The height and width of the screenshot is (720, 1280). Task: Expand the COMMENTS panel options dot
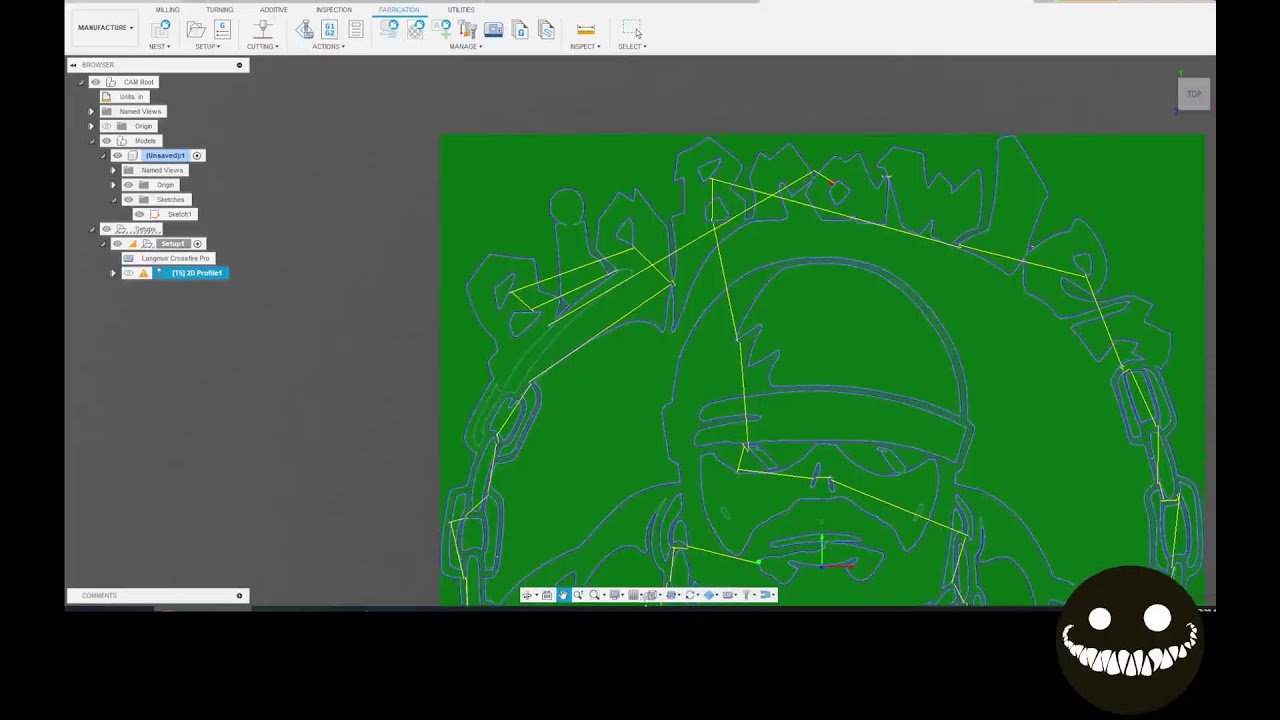[239, 596]
